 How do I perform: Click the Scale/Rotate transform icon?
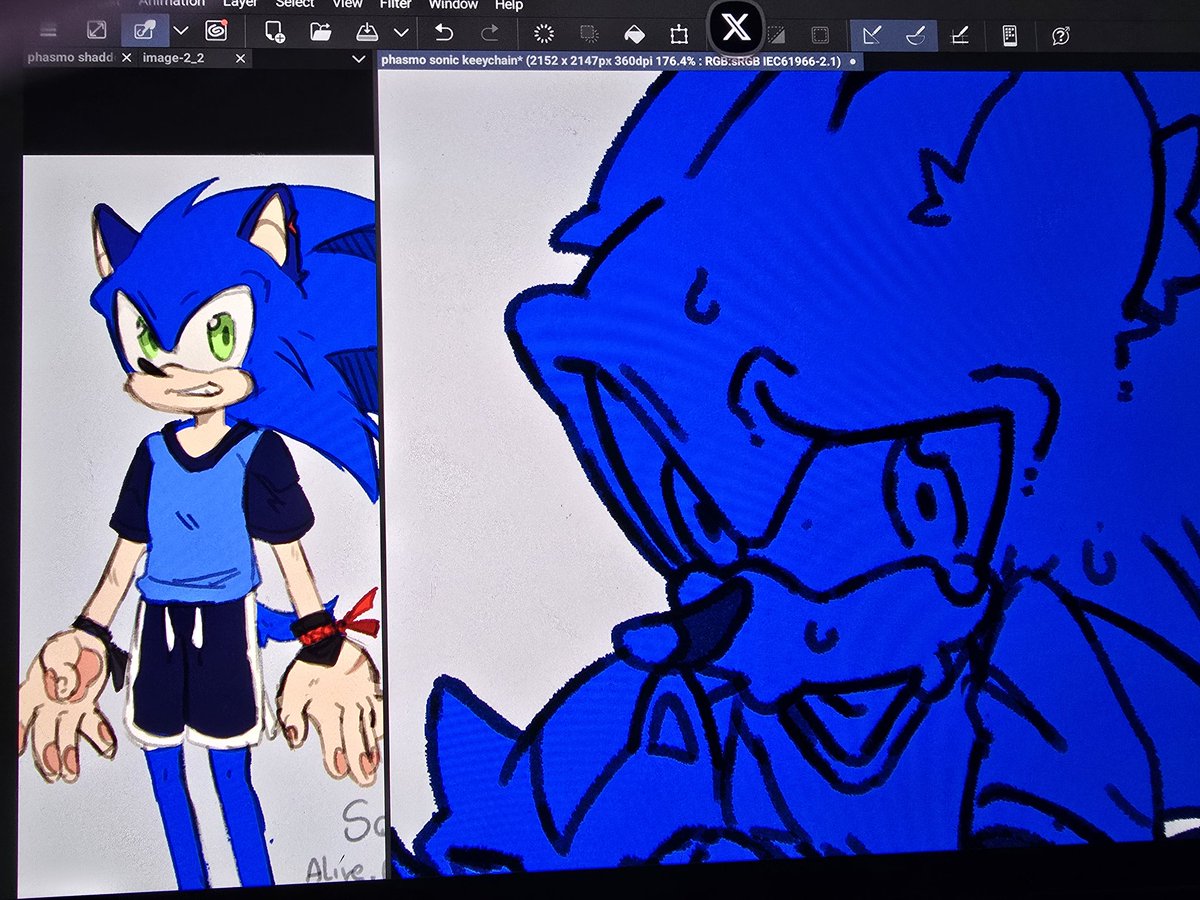[679, 36]
